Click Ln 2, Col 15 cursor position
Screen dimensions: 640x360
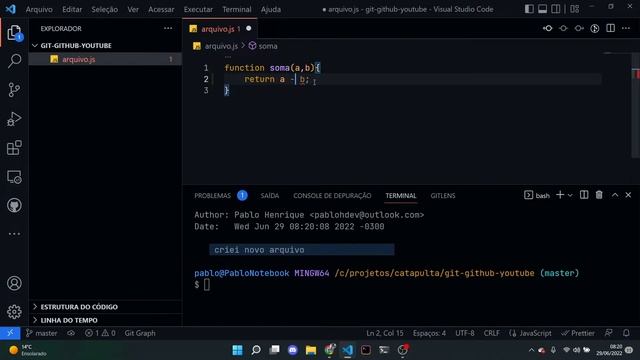[384, 333]
